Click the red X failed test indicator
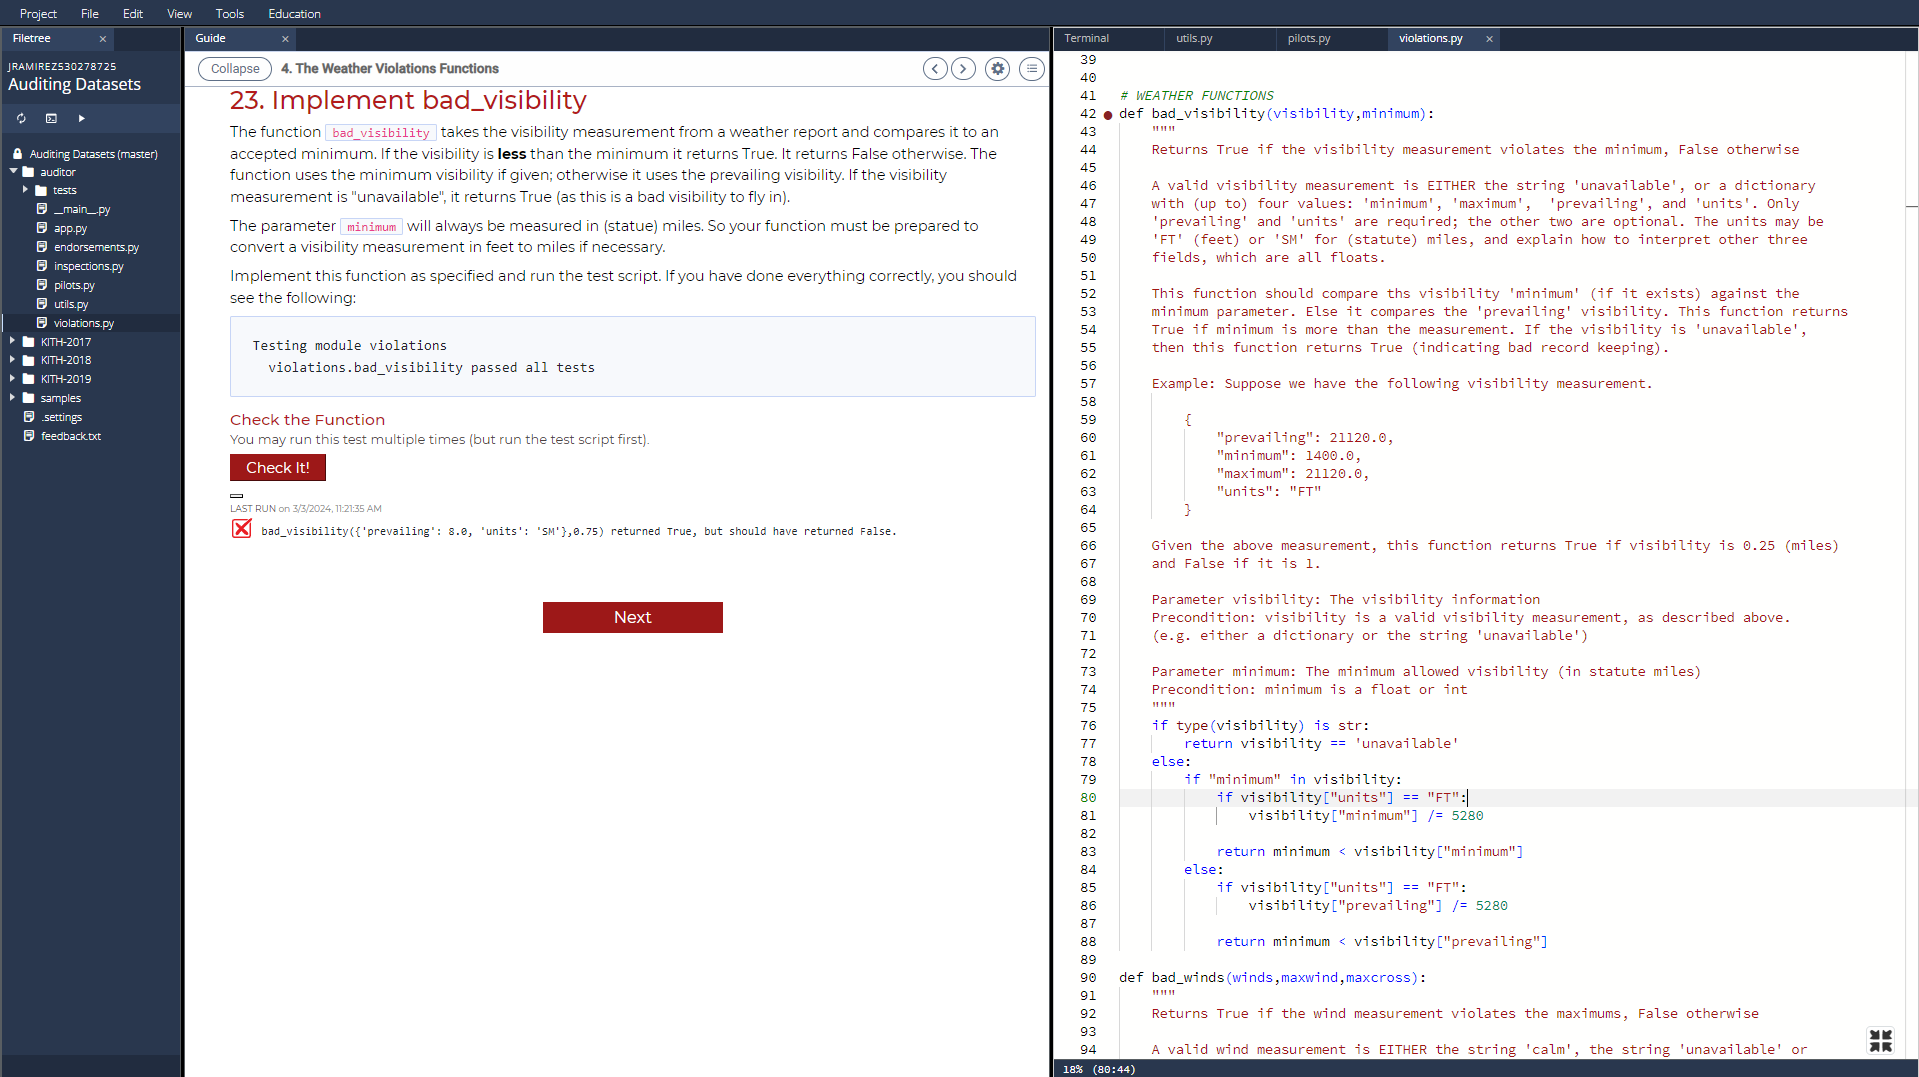Image resolution: width=1919 pixels, height=1077 pixels. tap(241, 529)
